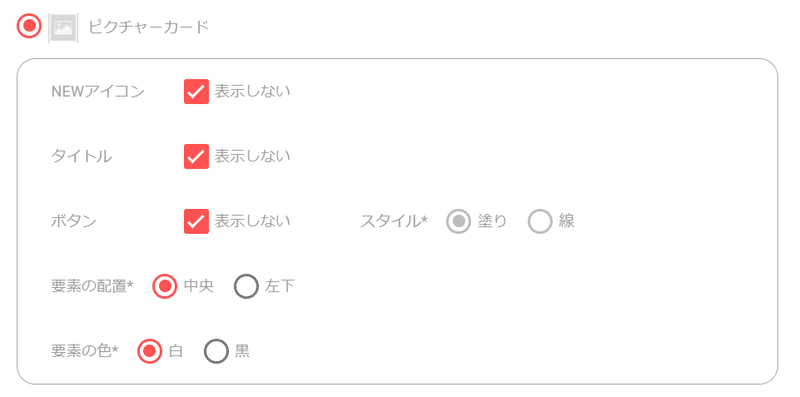
Task: Click the 線 text label
Action: point(567,221)
